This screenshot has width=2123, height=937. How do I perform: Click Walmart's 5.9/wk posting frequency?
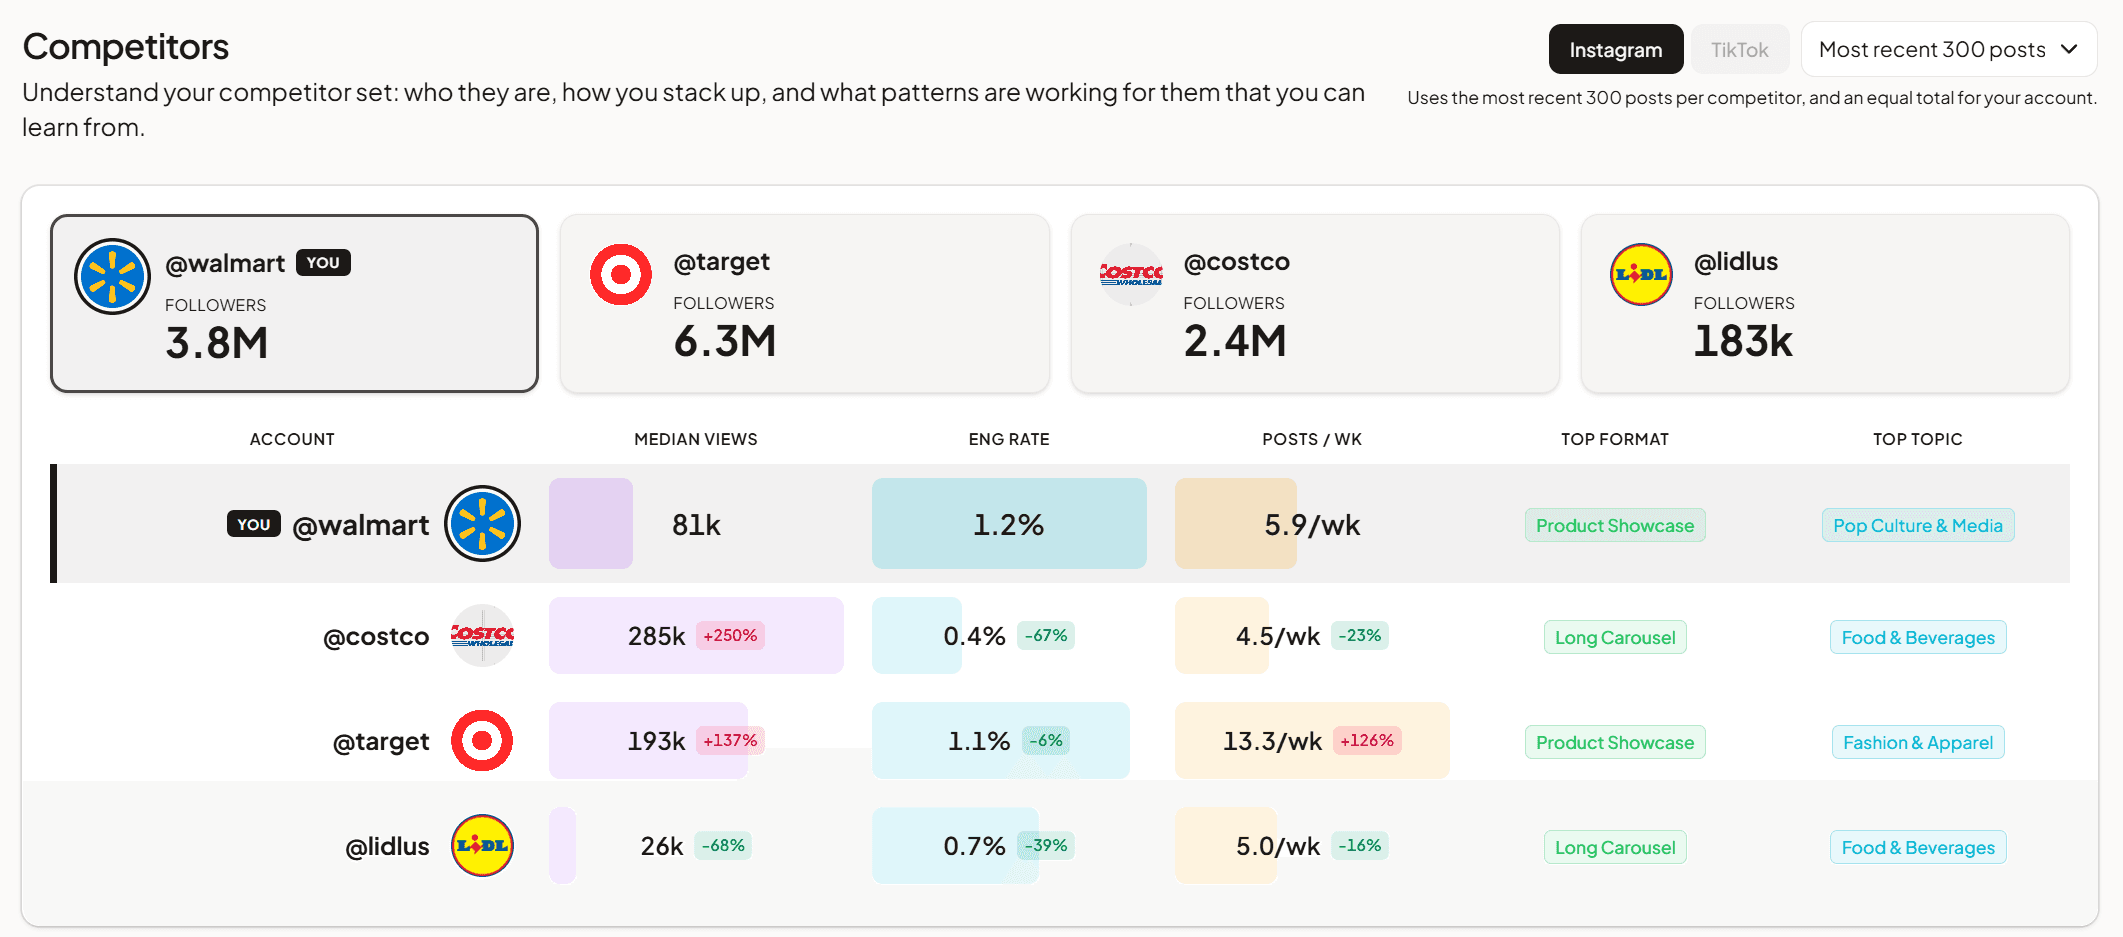(x=1312, y=525)
